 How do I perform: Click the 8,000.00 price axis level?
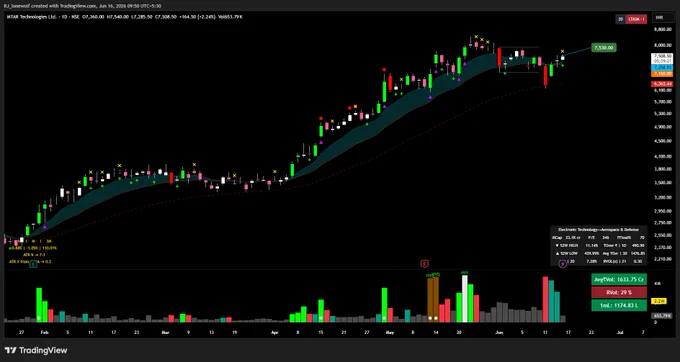coord(663,45)
